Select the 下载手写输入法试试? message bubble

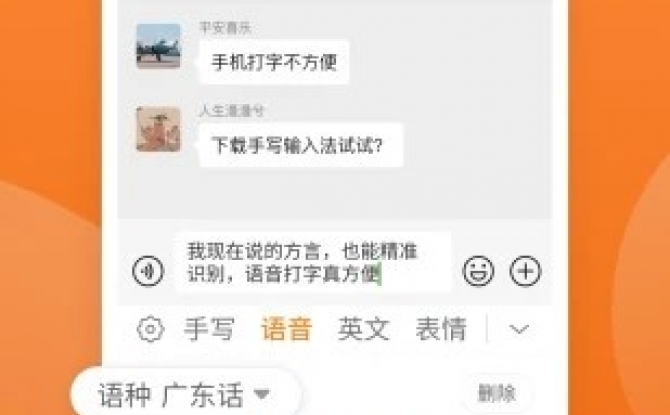301,145
